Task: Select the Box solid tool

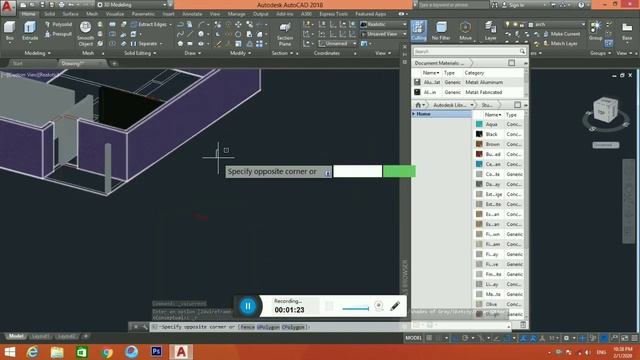Action: point(9,31)
